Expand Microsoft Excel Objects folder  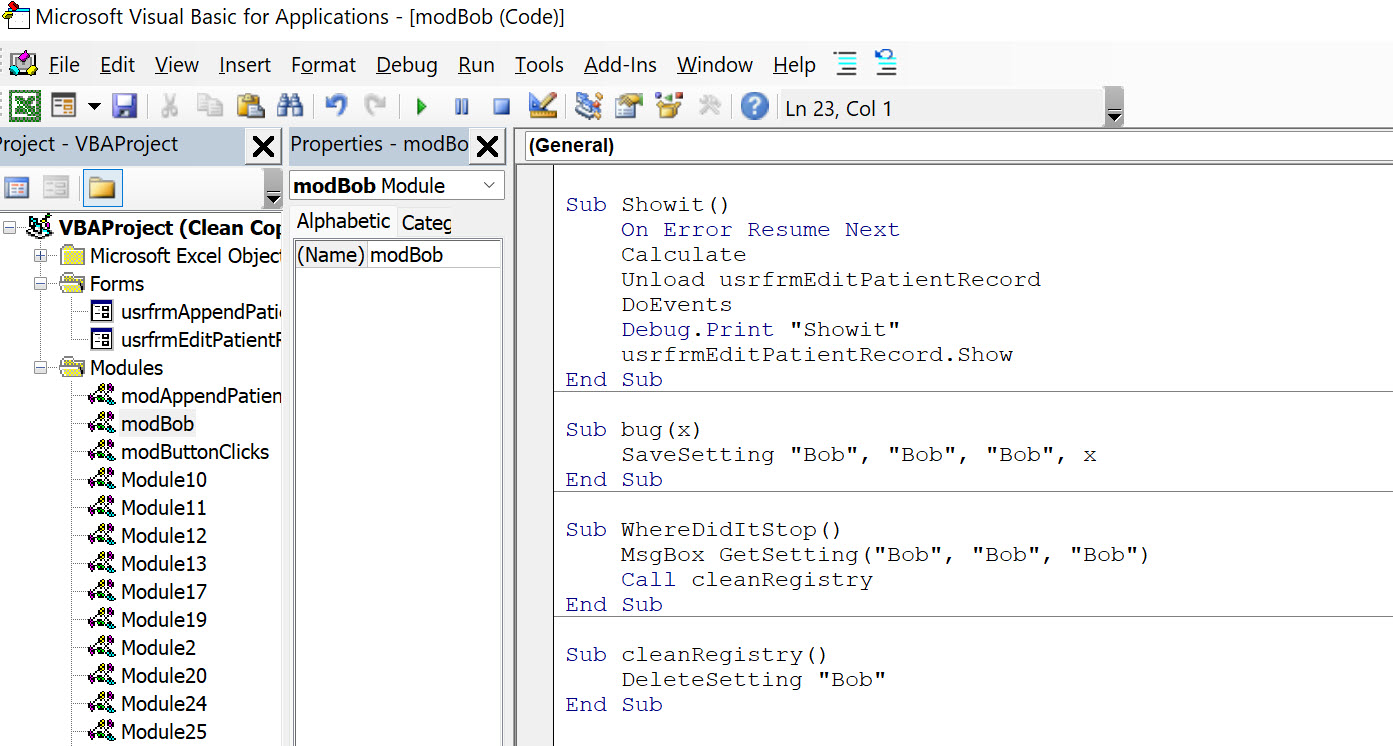point(40,256)
